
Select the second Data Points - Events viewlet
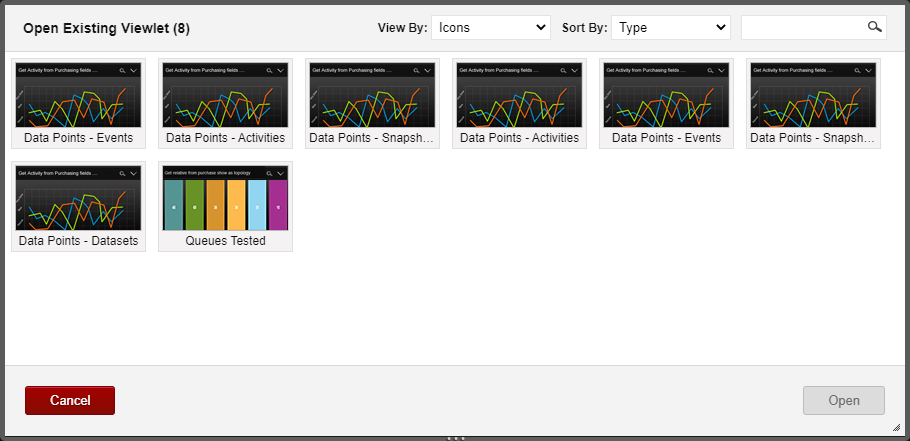click(x=666, y=103)
